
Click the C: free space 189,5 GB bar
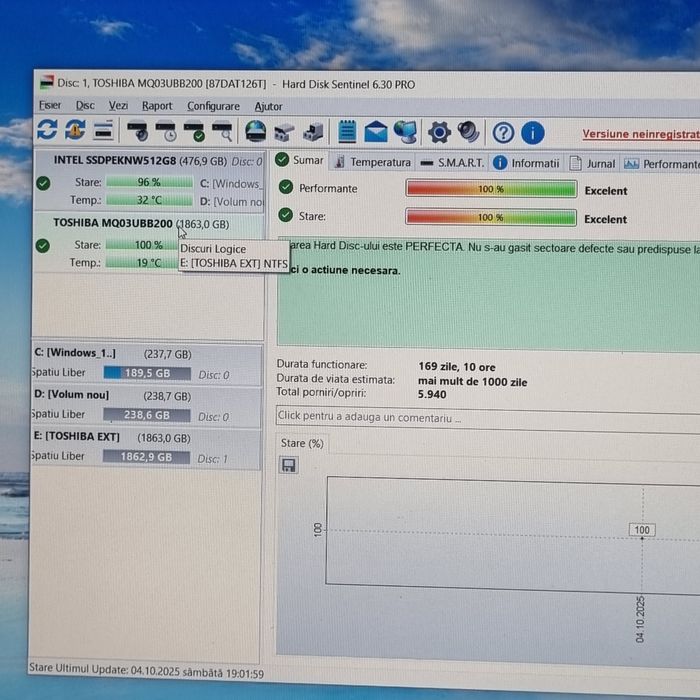click(147, 373)
